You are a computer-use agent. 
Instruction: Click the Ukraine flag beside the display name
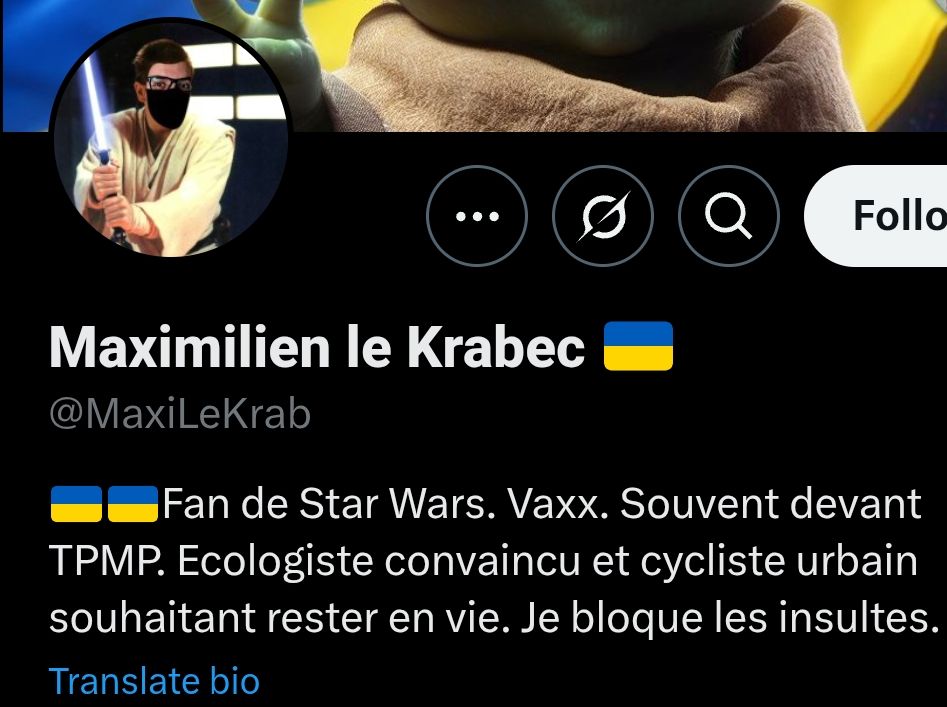(x=638, y=346)
